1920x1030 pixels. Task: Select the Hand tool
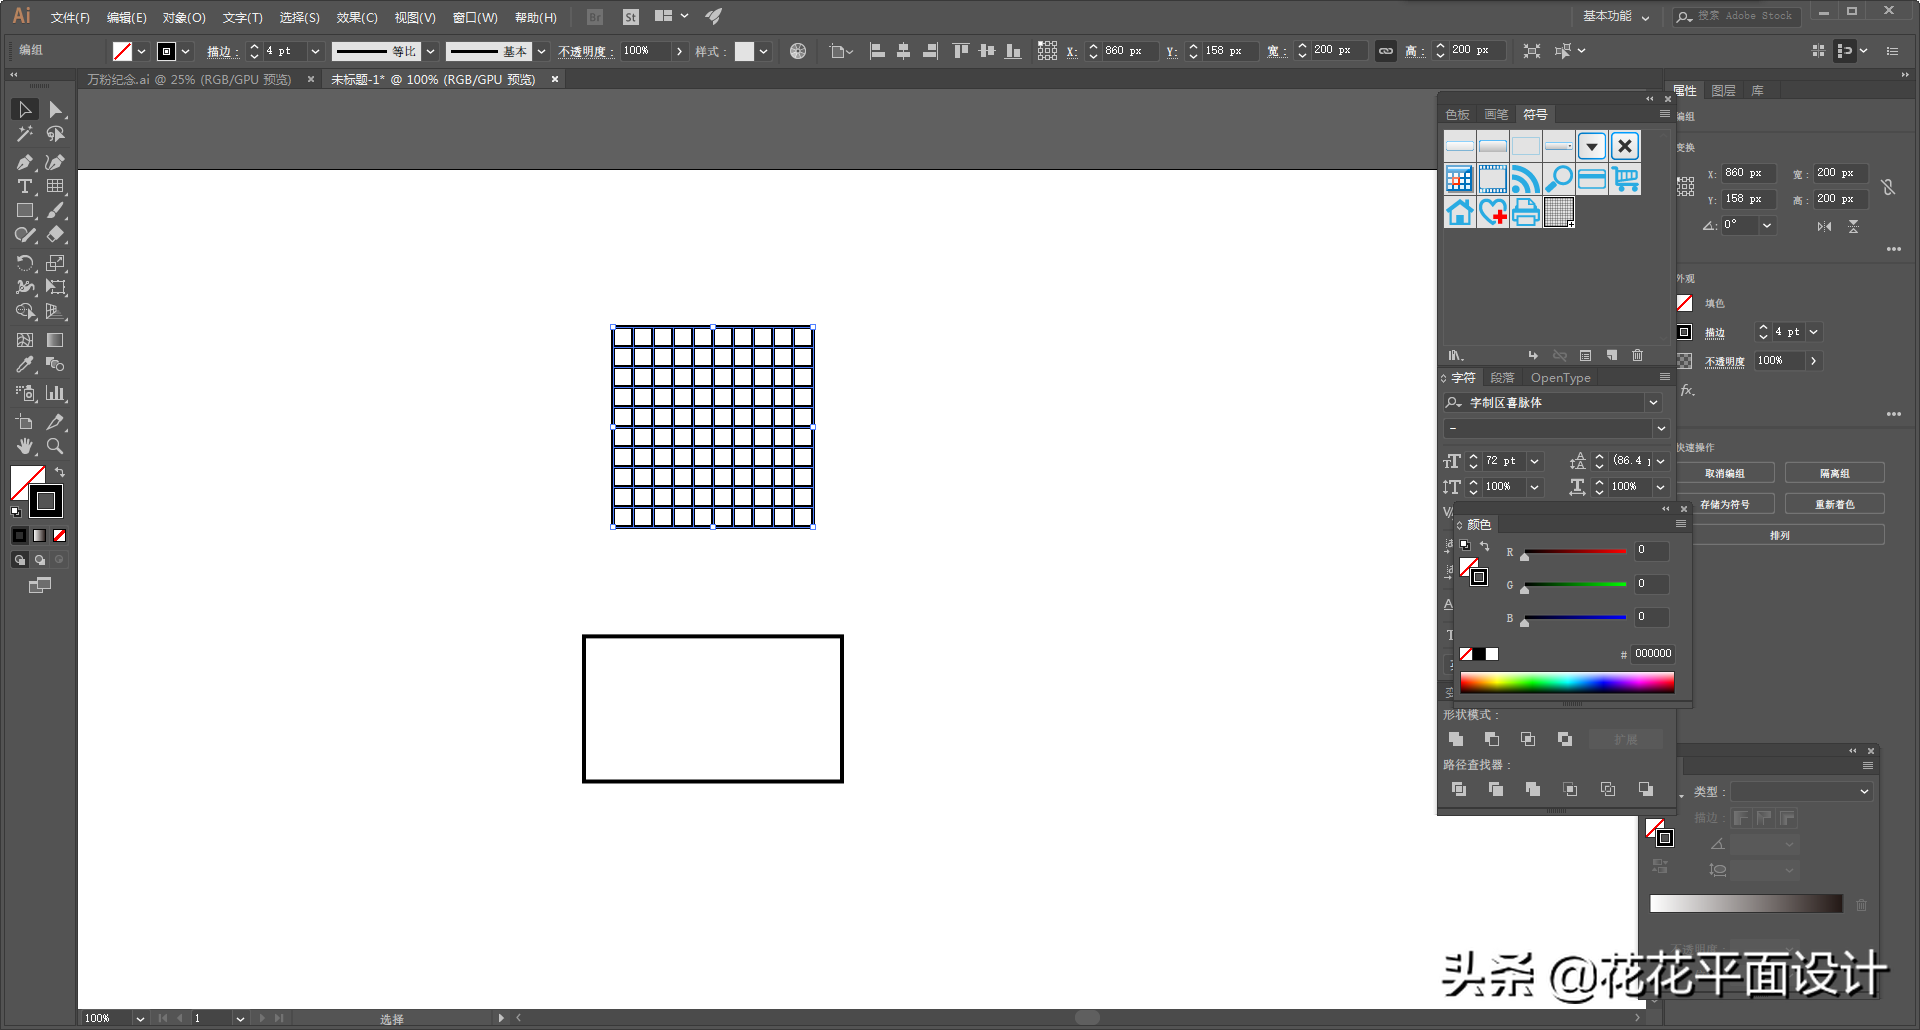point(25,446)
